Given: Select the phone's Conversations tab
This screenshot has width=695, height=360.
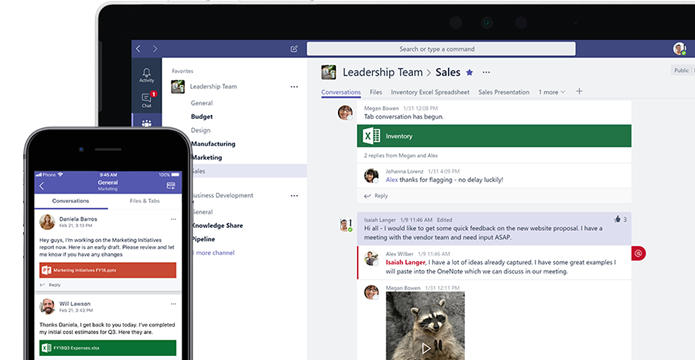Looking at the screenshot, I should pos(70,201).
